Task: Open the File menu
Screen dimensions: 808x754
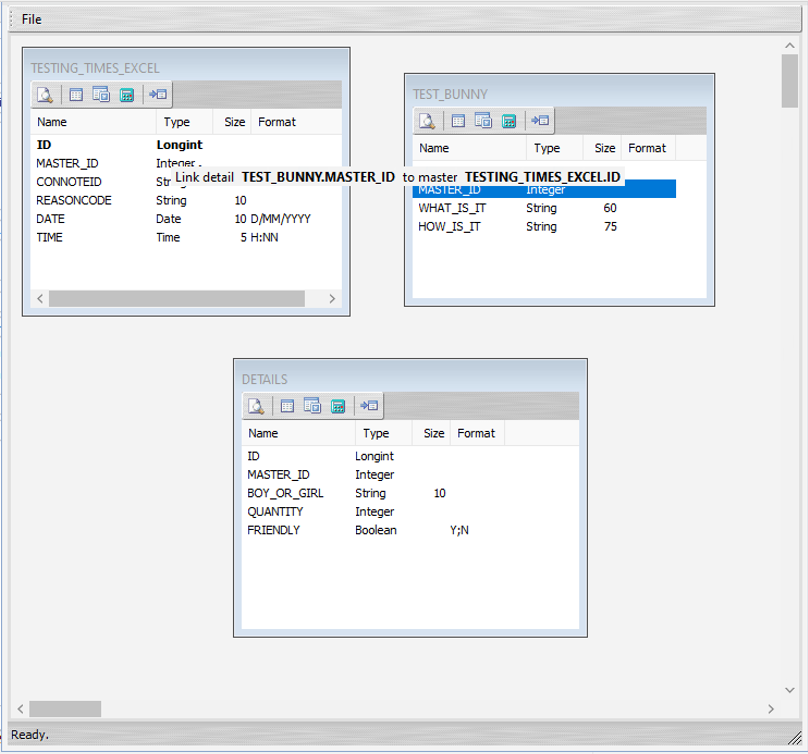Action: click(31, 20)
